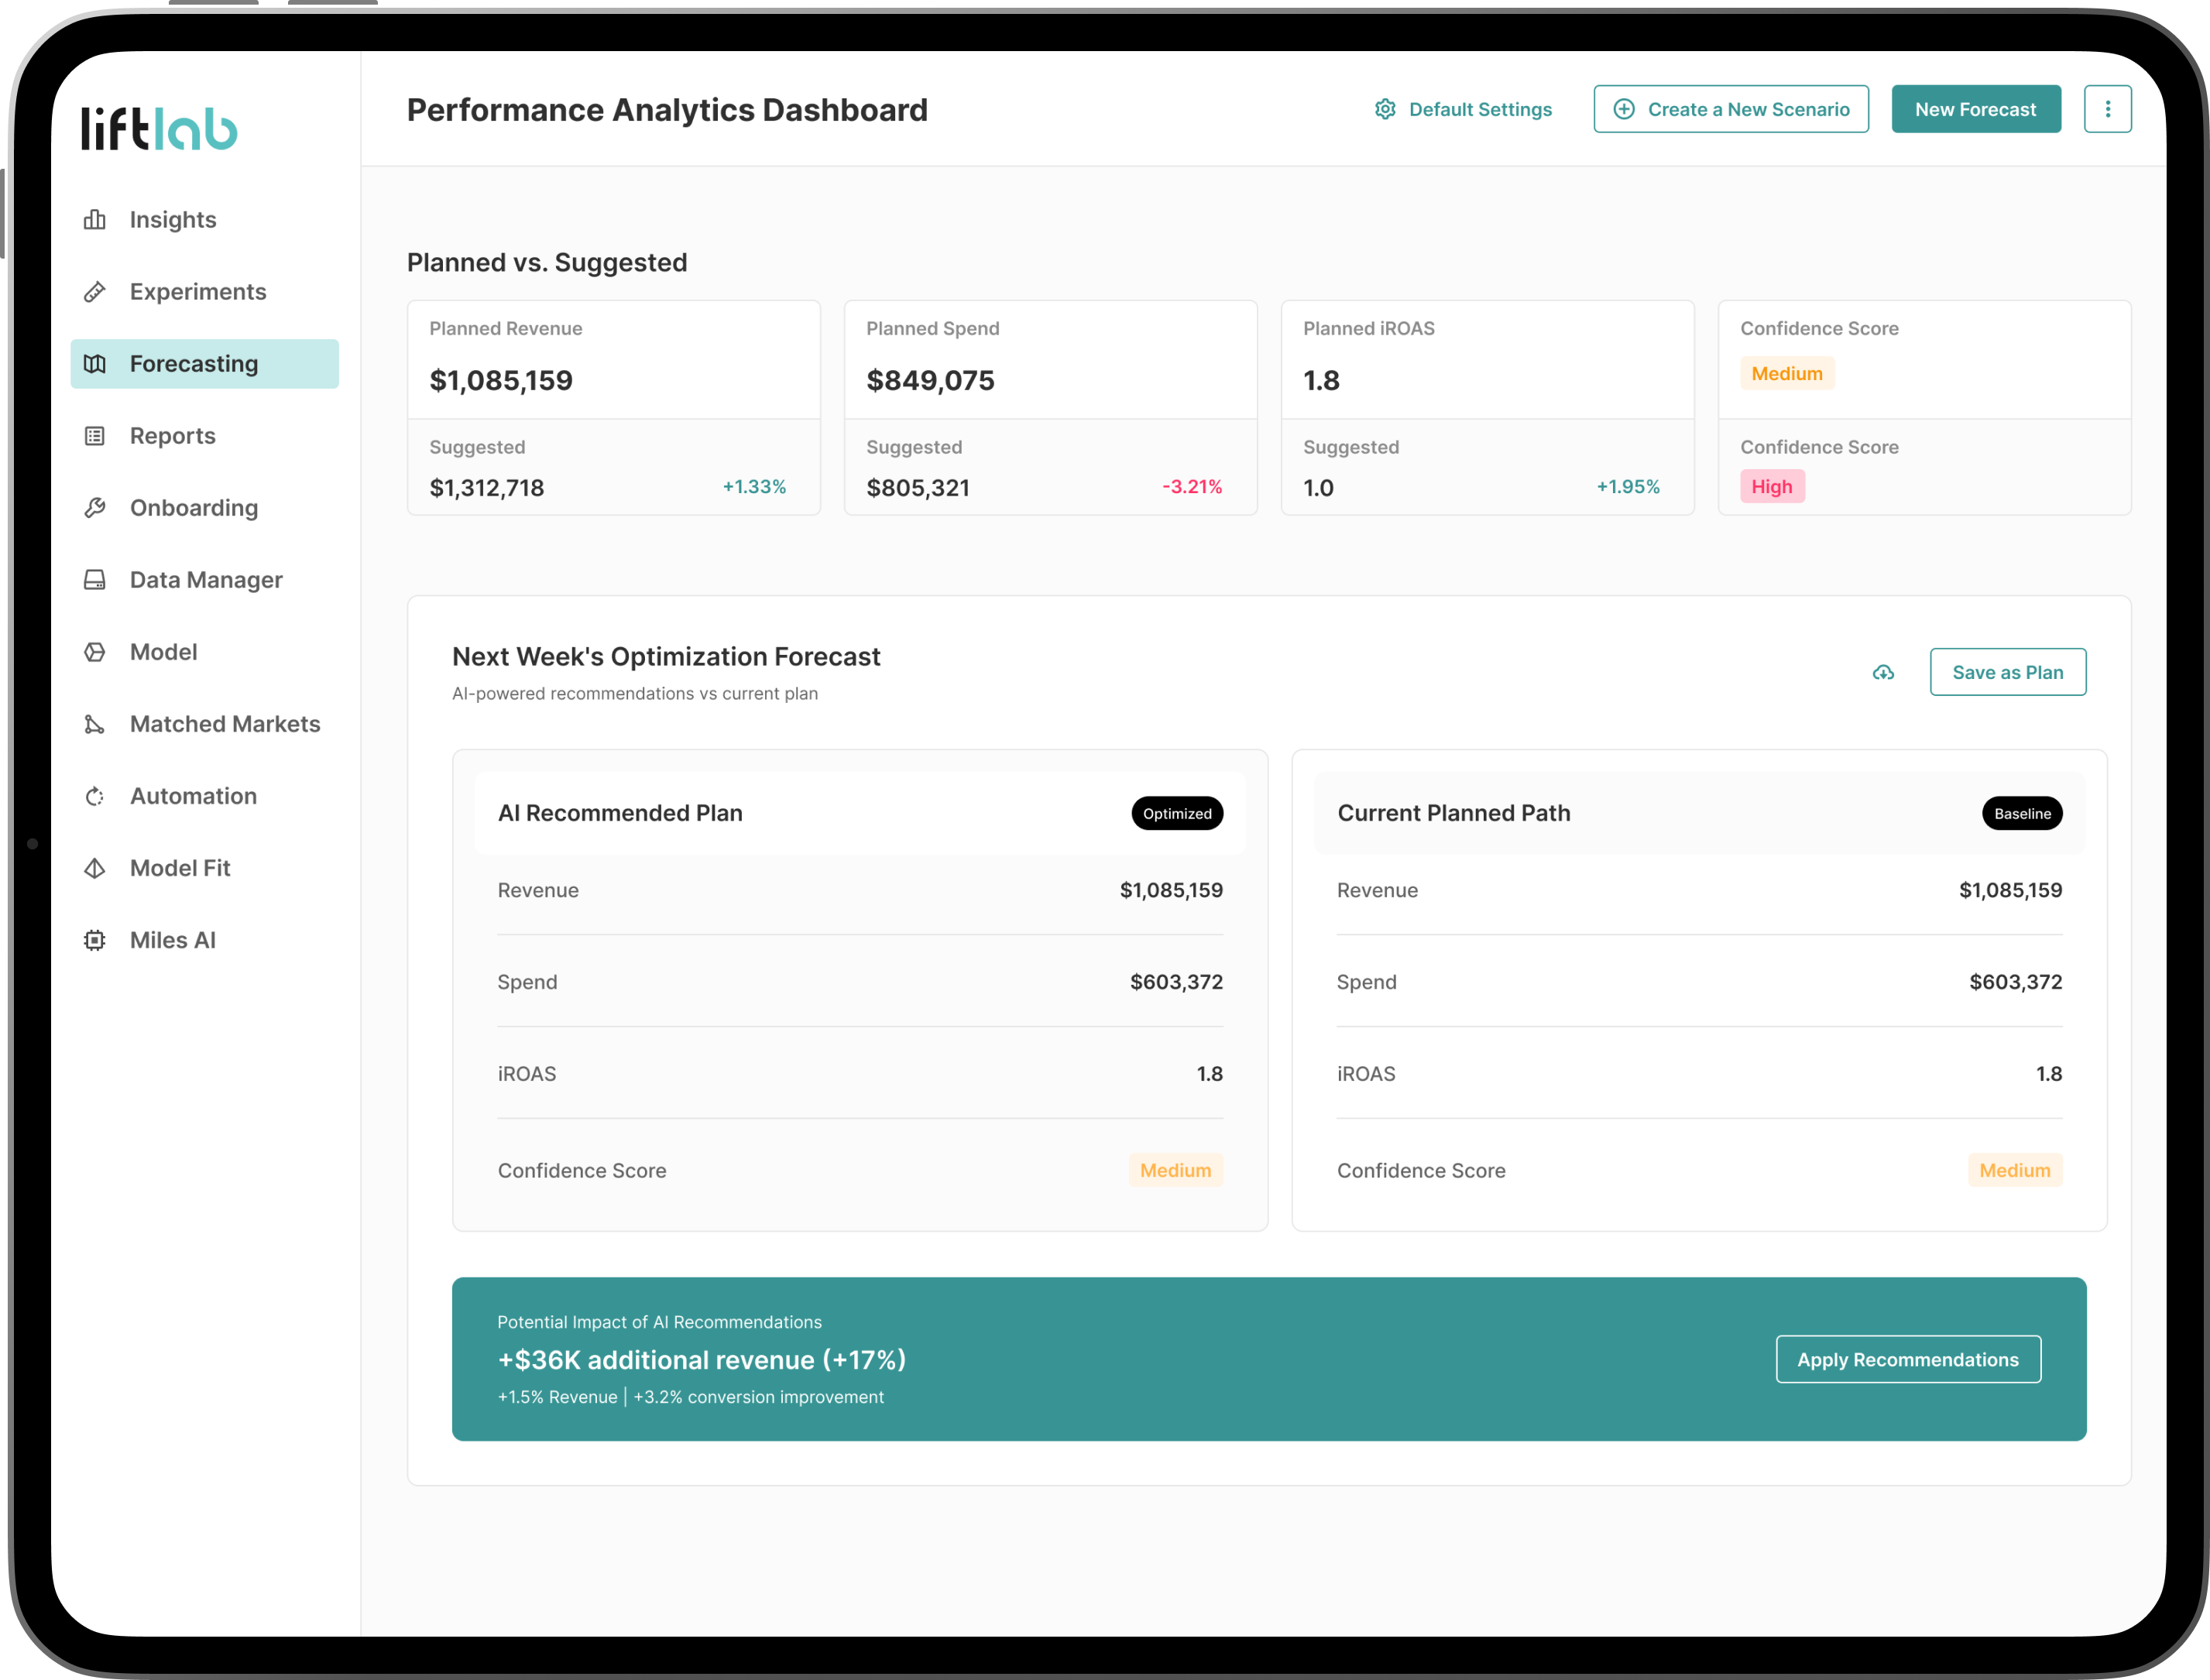Open the Model menu item
The height and width of the screenshot is (1680, 2210).
[163, 652]
